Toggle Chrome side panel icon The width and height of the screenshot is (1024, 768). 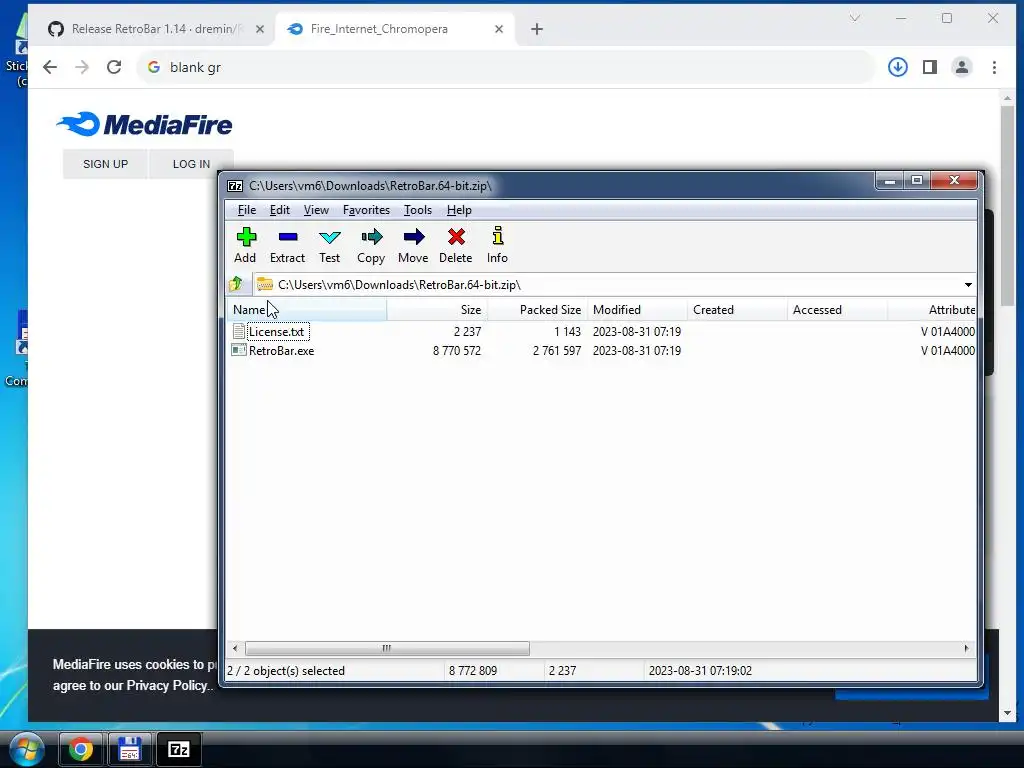tap(930, 67)
